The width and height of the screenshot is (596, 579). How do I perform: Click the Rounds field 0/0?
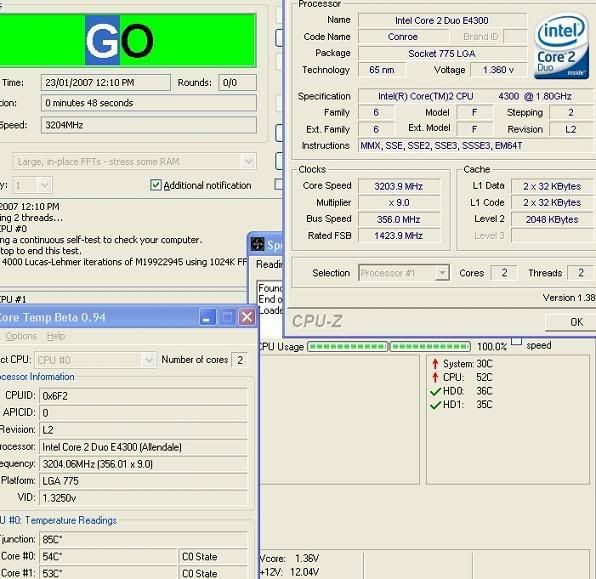coord(238,82)
